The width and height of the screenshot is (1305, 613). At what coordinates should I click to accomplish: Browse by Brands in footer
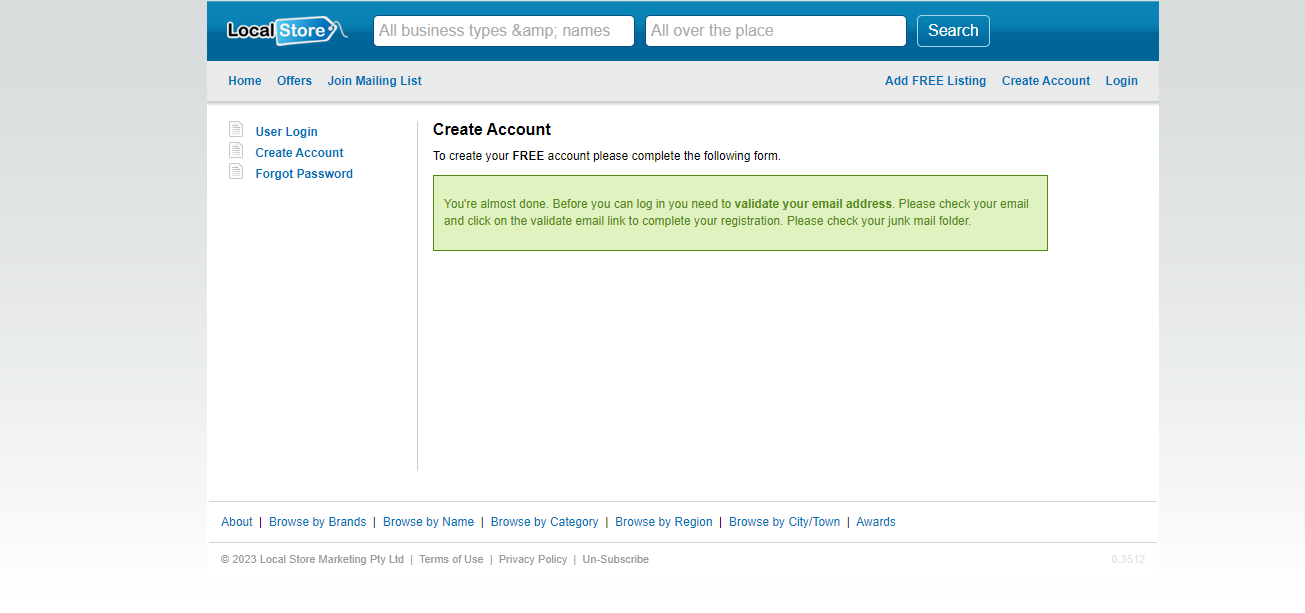coord(317,522)
